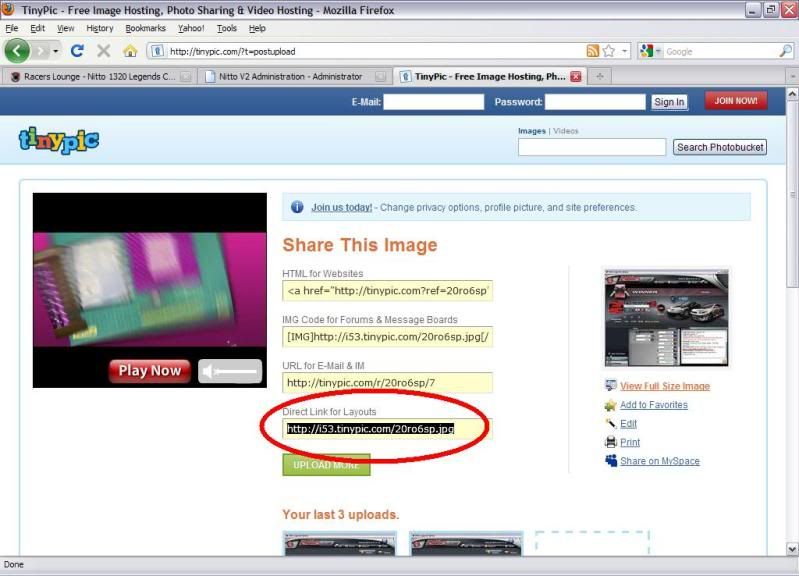Open the Bookmarks menu
This screenshot has height=576, width=799.
pos(145,28)
